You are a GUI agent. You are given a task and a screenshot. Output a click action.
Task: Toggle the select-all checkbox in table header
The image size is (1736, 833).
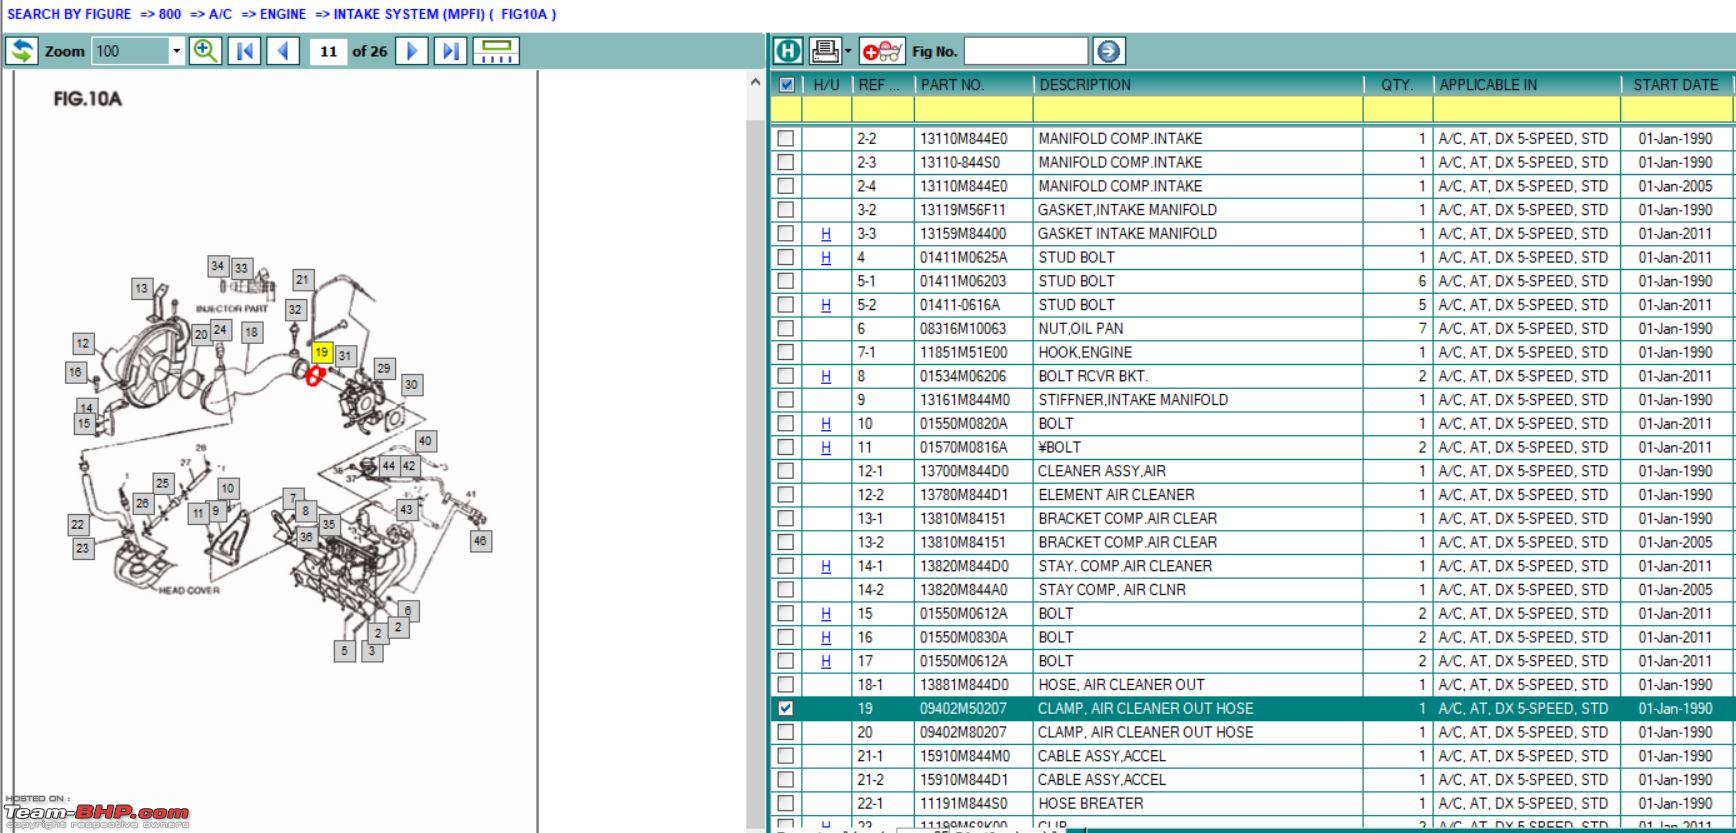(x=787, y=85)
